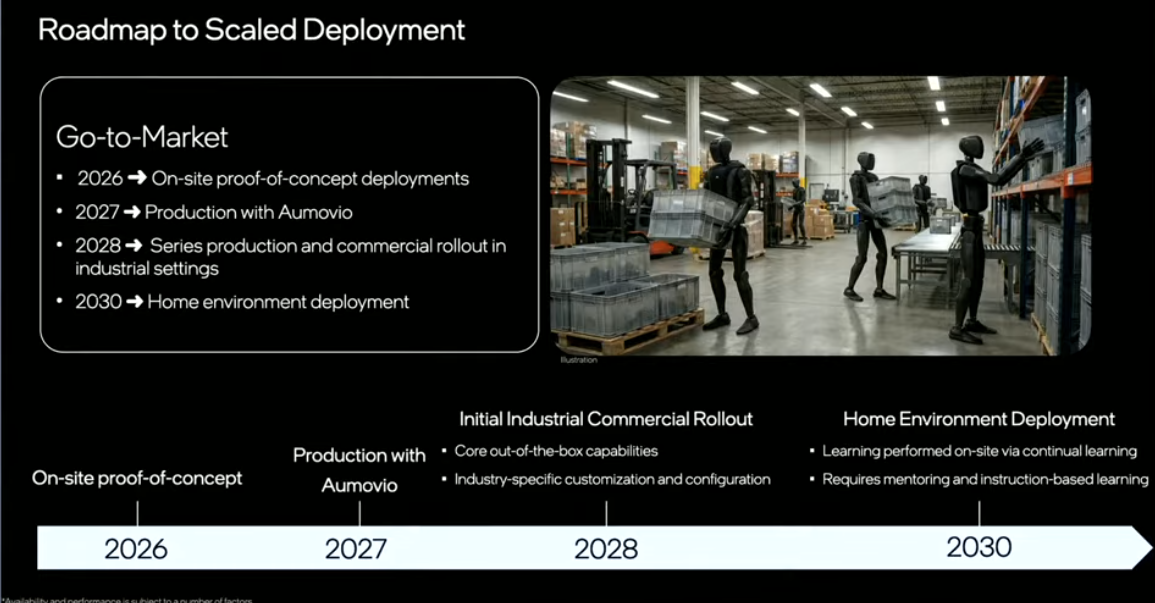The image size is (1155, 603).
Task: Select the 2030 marker on the timeline bar
Action: (979, 547)
